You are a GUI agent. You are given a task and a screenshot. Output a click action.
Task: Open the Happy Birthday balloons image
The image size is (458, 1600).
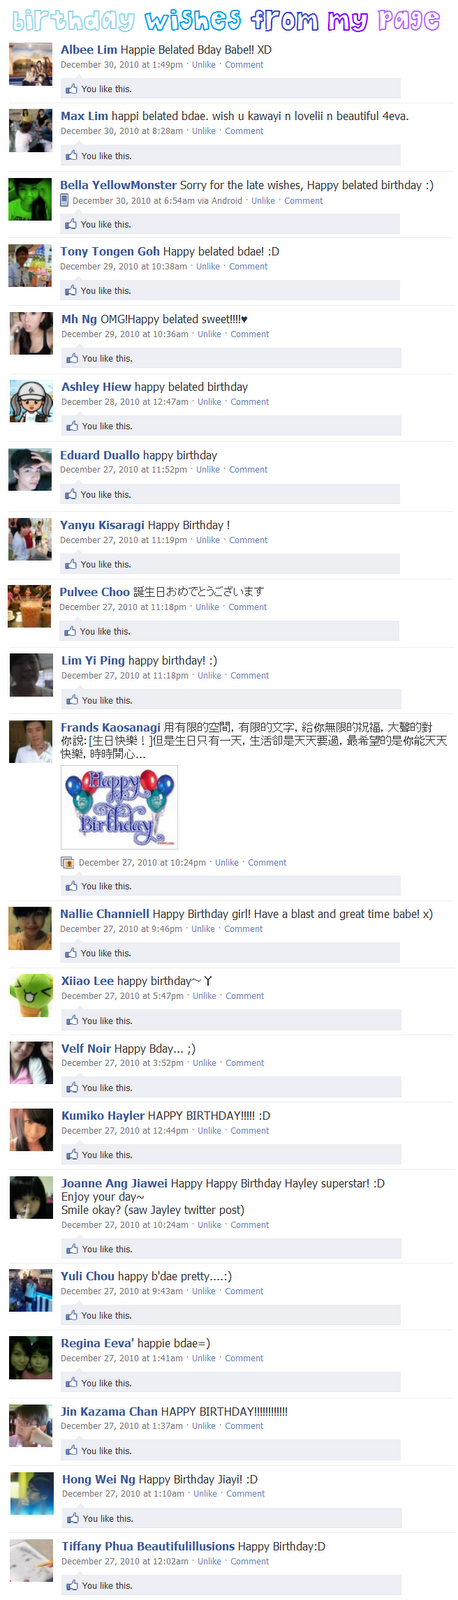(119, 808)
